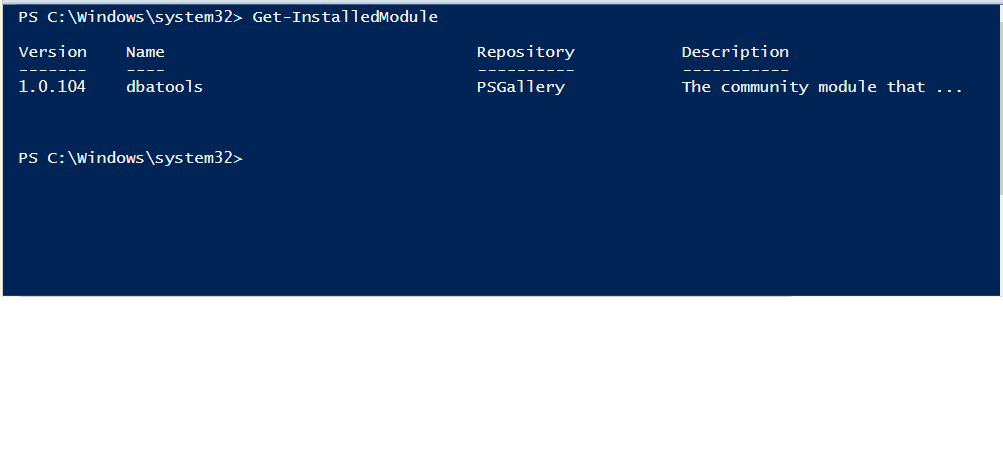1003x460 pixels.
Task: Click the Description column header
Action: click(735, 52)
